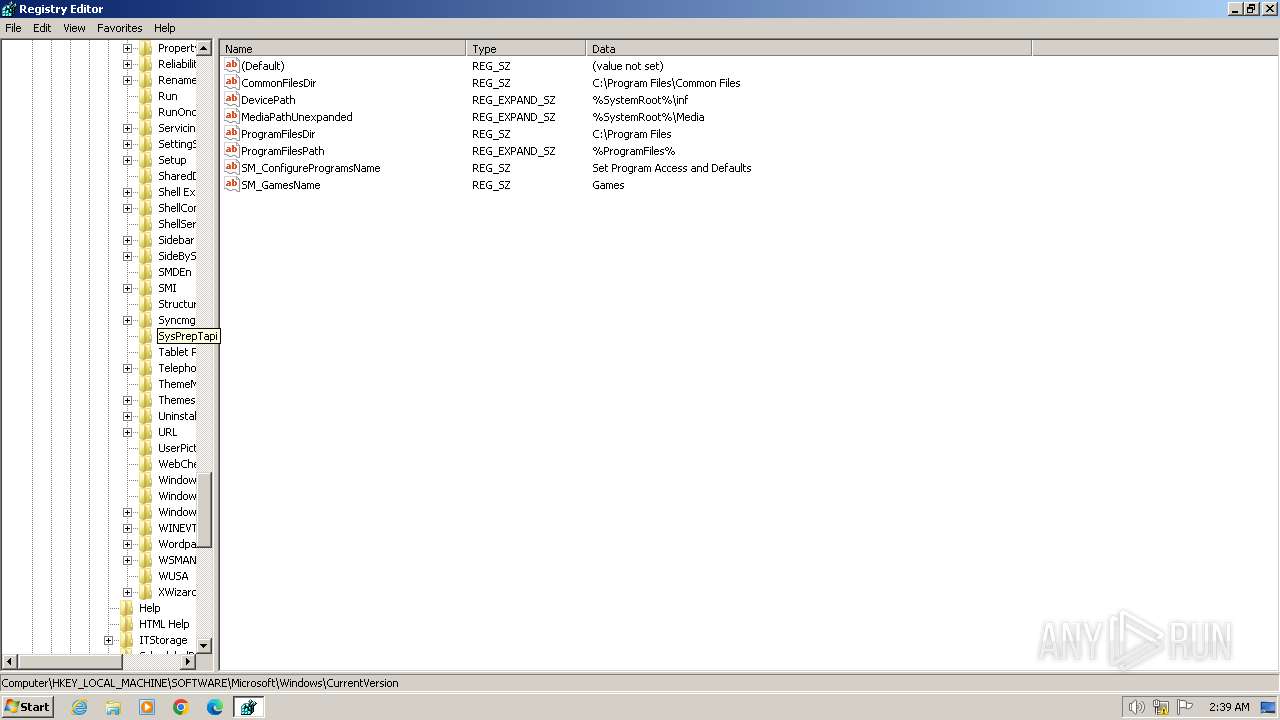
Task: Select the Tablet P tree key
Action: tap(177, 352)
